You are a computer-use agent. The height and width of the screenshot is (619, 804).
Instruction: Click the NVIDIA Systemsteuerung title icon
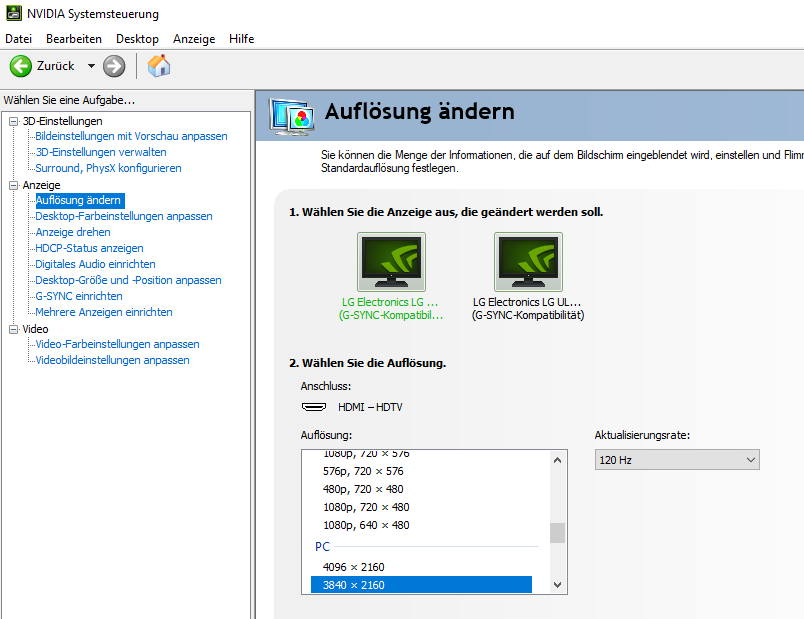pos(14,13)
